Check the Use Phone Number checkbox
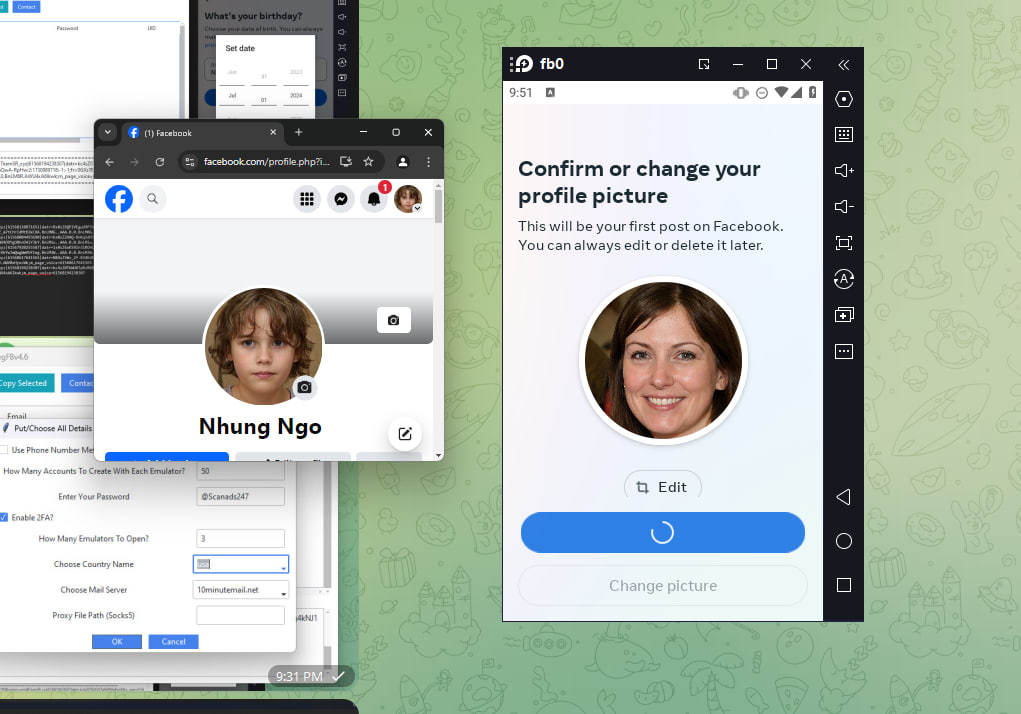Screen dimensions: 1021x714 tap(4, 450)
